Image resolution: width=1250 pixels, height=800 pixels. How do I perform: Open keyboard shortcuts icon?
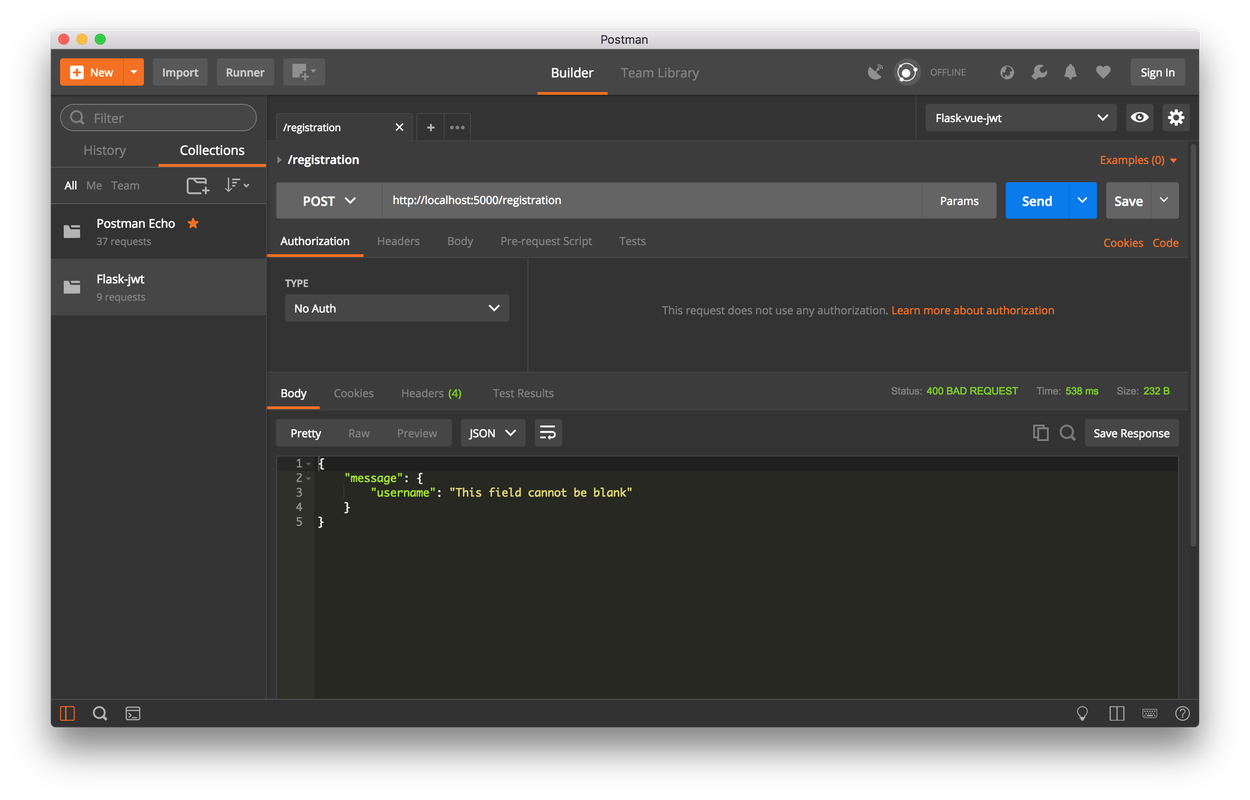coord(1150,713)
